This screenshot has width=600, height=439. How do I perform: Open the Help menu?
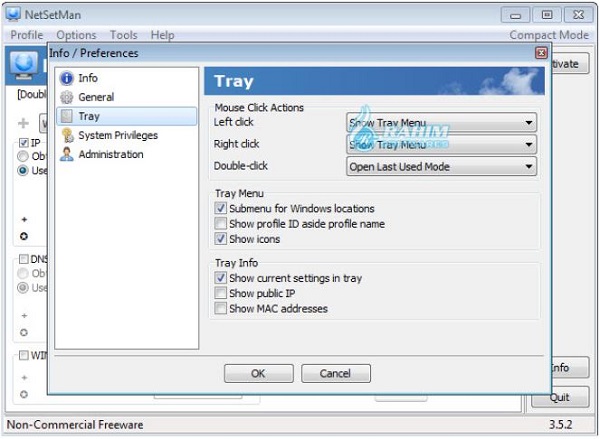click(x=162, y=35)
